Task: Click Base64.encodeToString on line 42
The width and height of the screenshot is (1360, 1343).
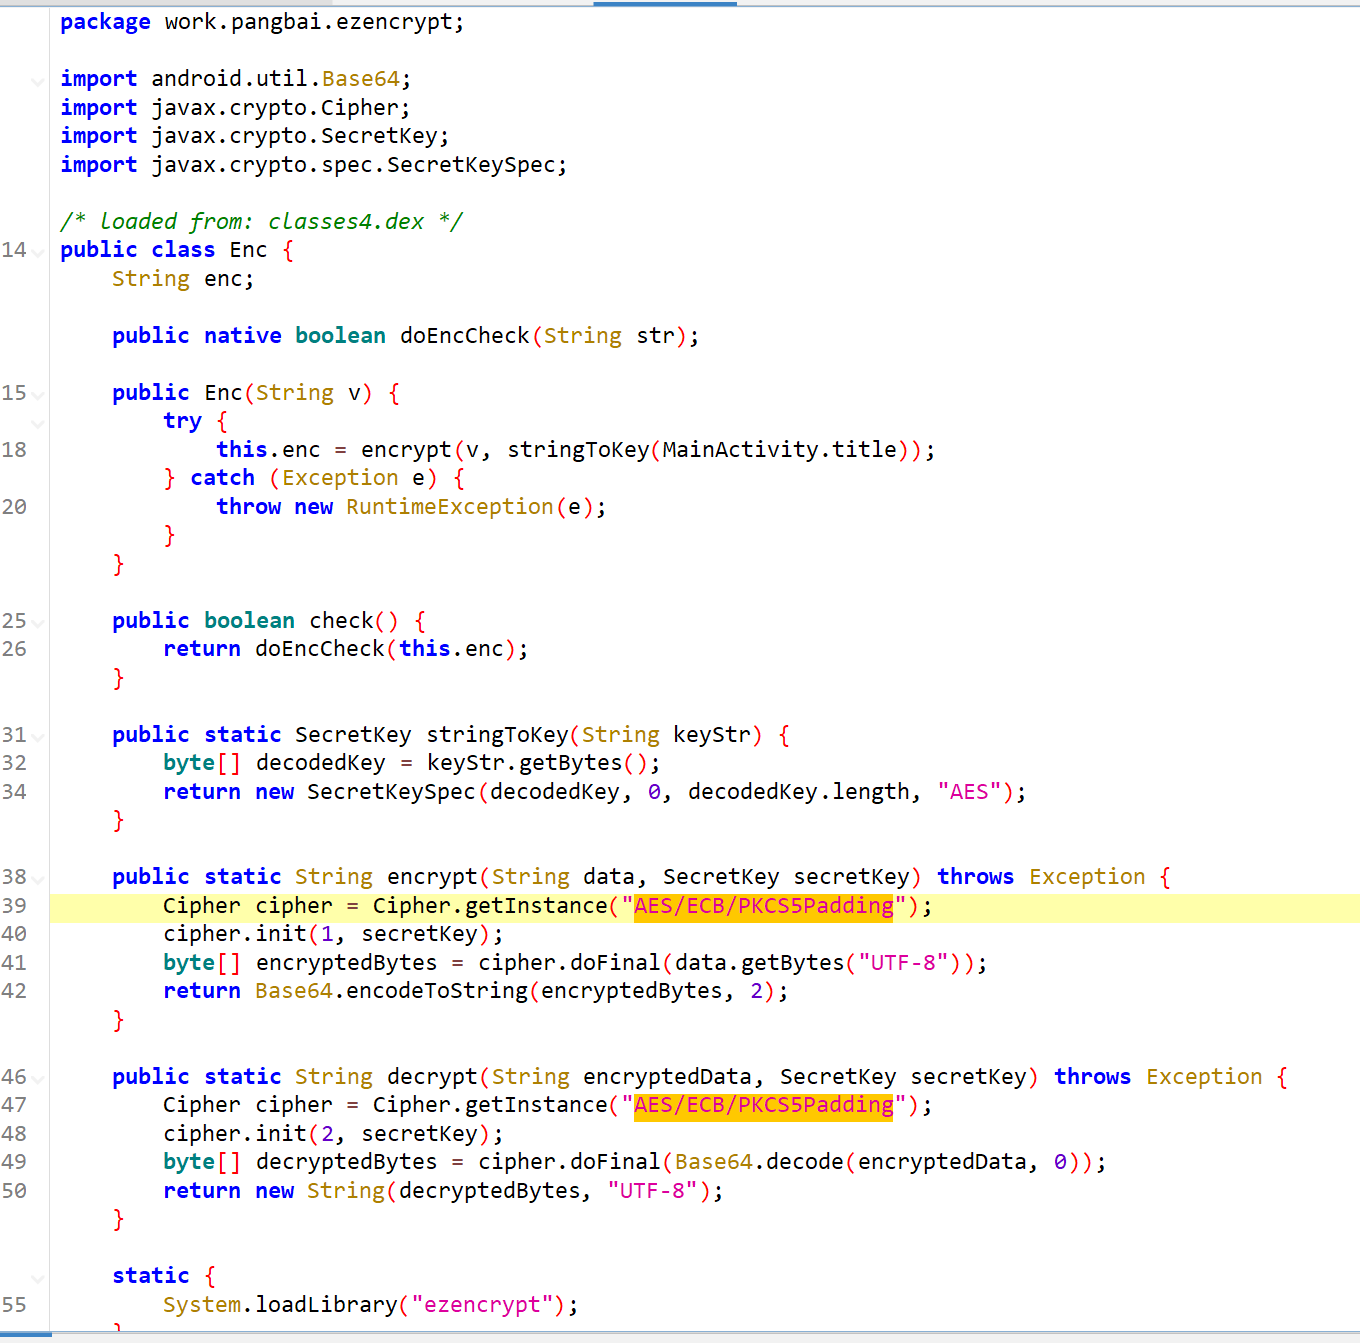Action: [x=392, y=991]
